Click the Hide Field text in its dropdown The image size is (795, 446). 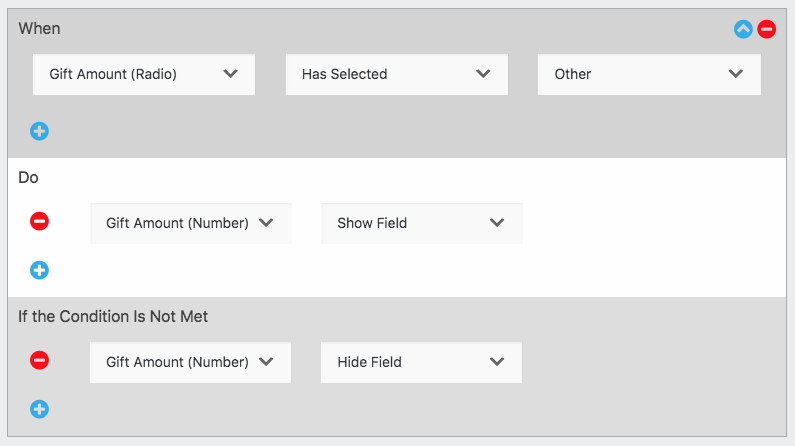point(369,362)
